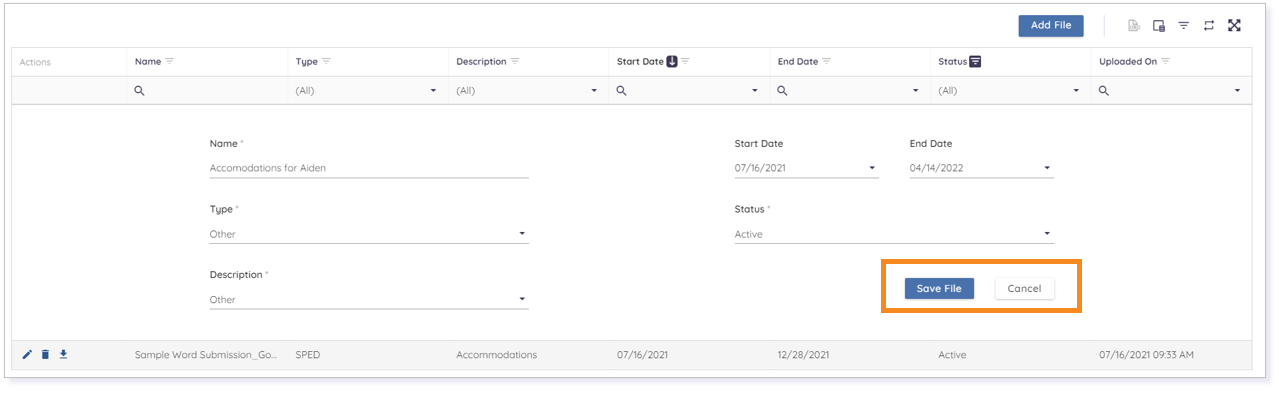Image resolution: width=1279 pixels, height=394 pixels.
Task: Click the Name field Accomodations for Aiden
Action: pyautogui.click(x=368, y=168)
